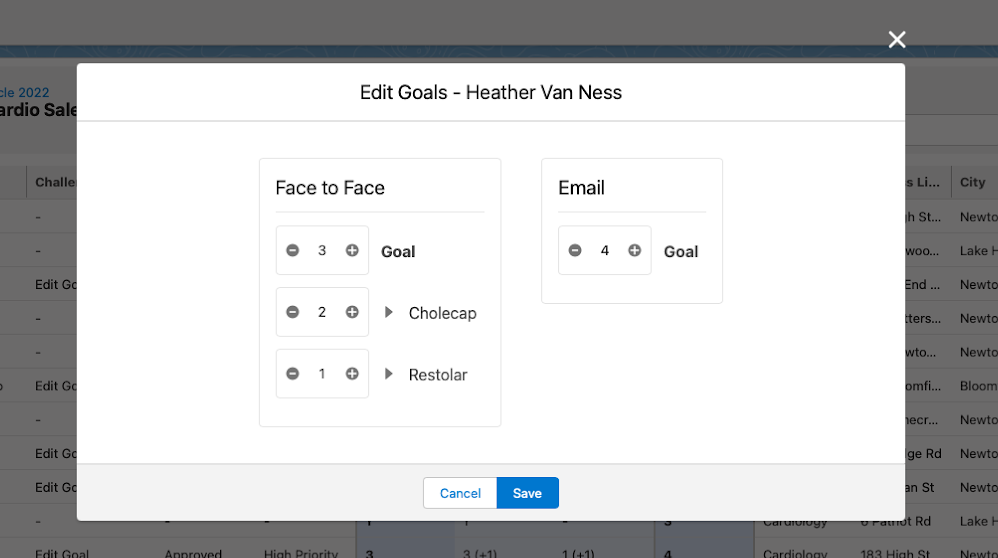The image size is (998, 558).
Task: Click the Restolar quantity field
Action: [322, 374]
